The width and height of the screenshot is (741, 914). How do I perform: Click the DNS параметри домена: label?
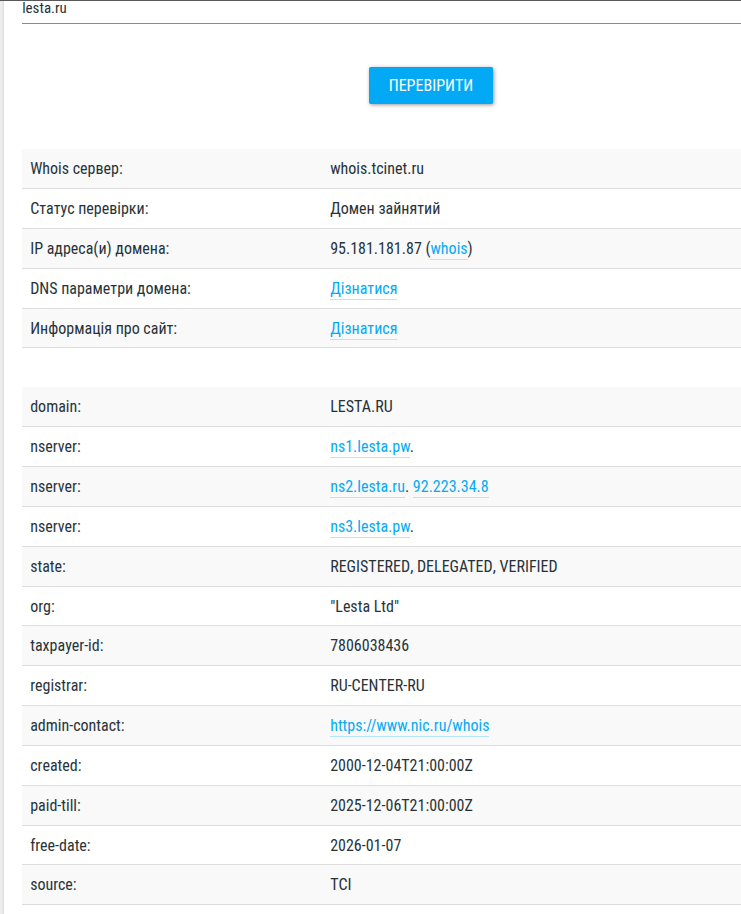pos(111,289)
